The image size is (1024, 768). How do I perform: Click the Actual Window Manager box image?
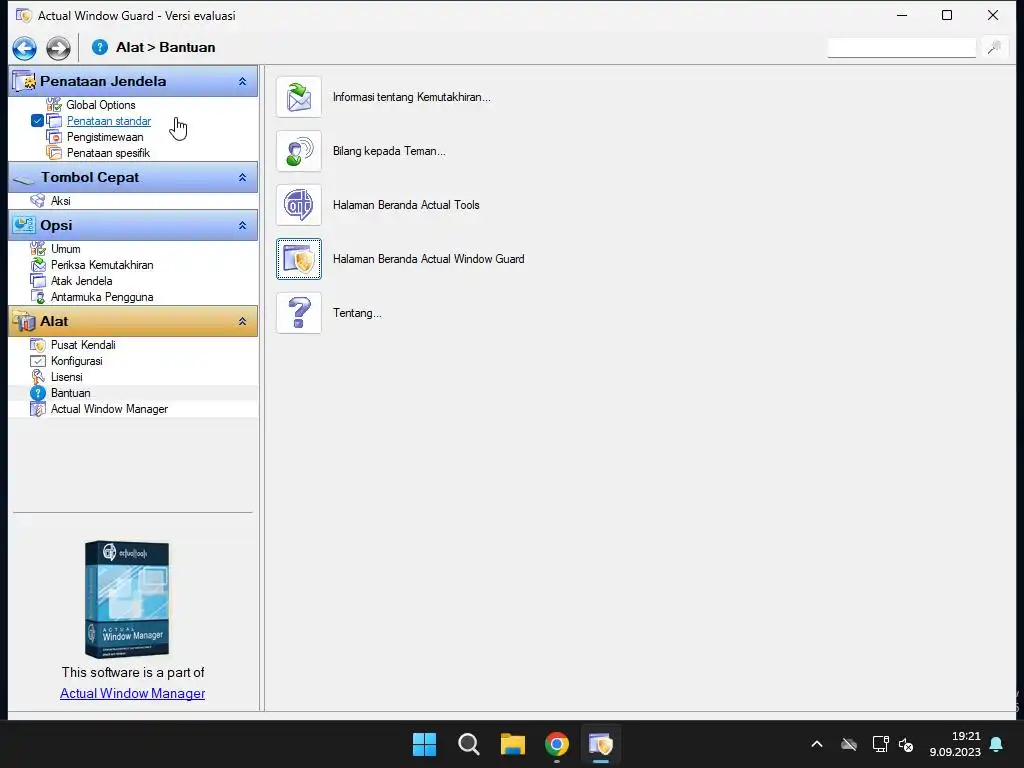pyautogui.click(x=127, y=599)
